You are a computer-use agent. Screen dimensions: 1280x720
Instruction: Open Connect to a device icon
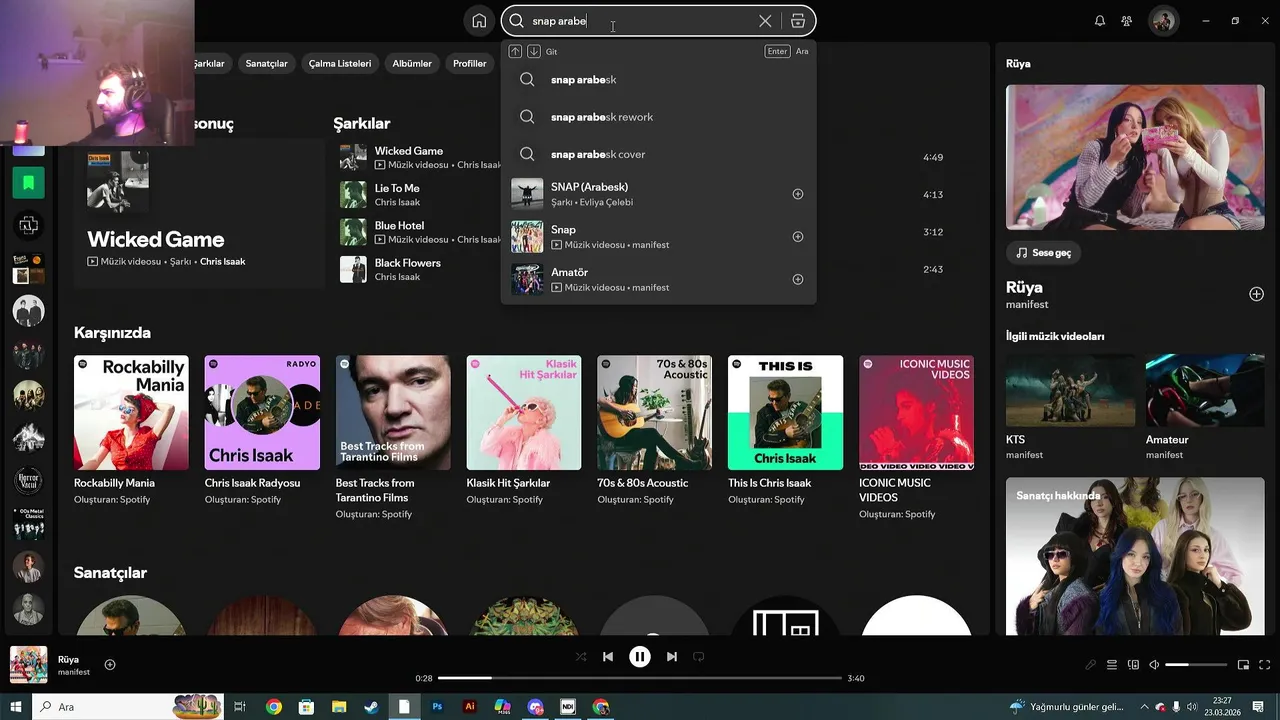click(x=1133, y=665)
